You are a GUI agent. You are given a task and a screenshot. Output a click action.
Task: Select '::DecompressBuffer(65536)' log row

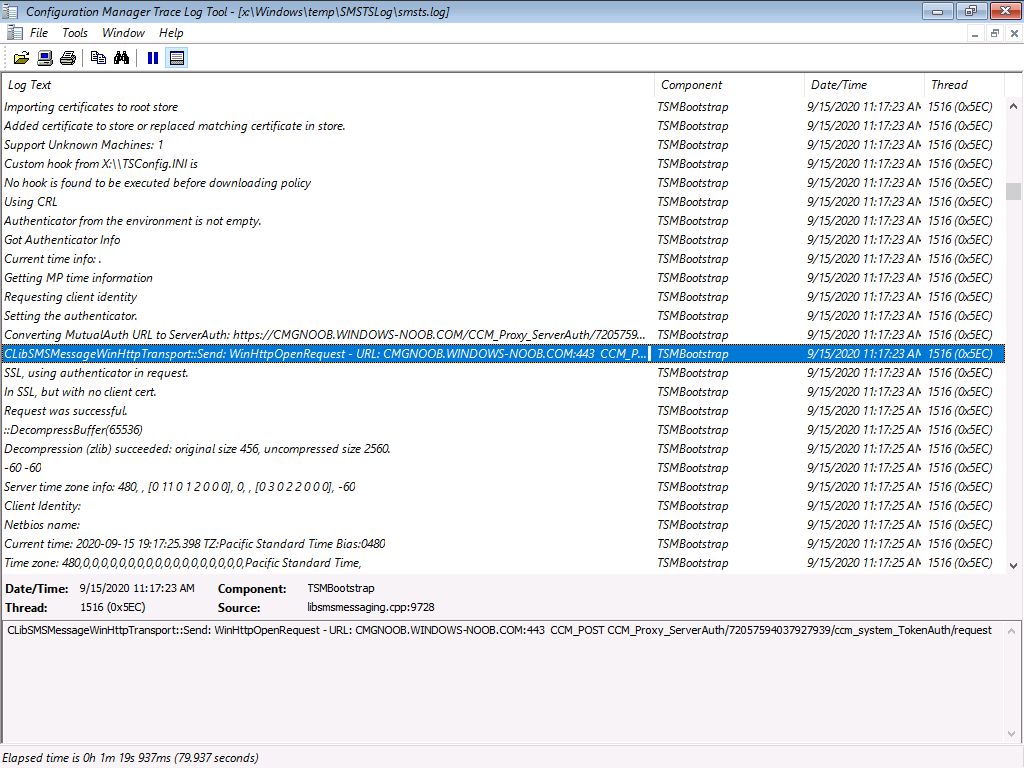503,430
